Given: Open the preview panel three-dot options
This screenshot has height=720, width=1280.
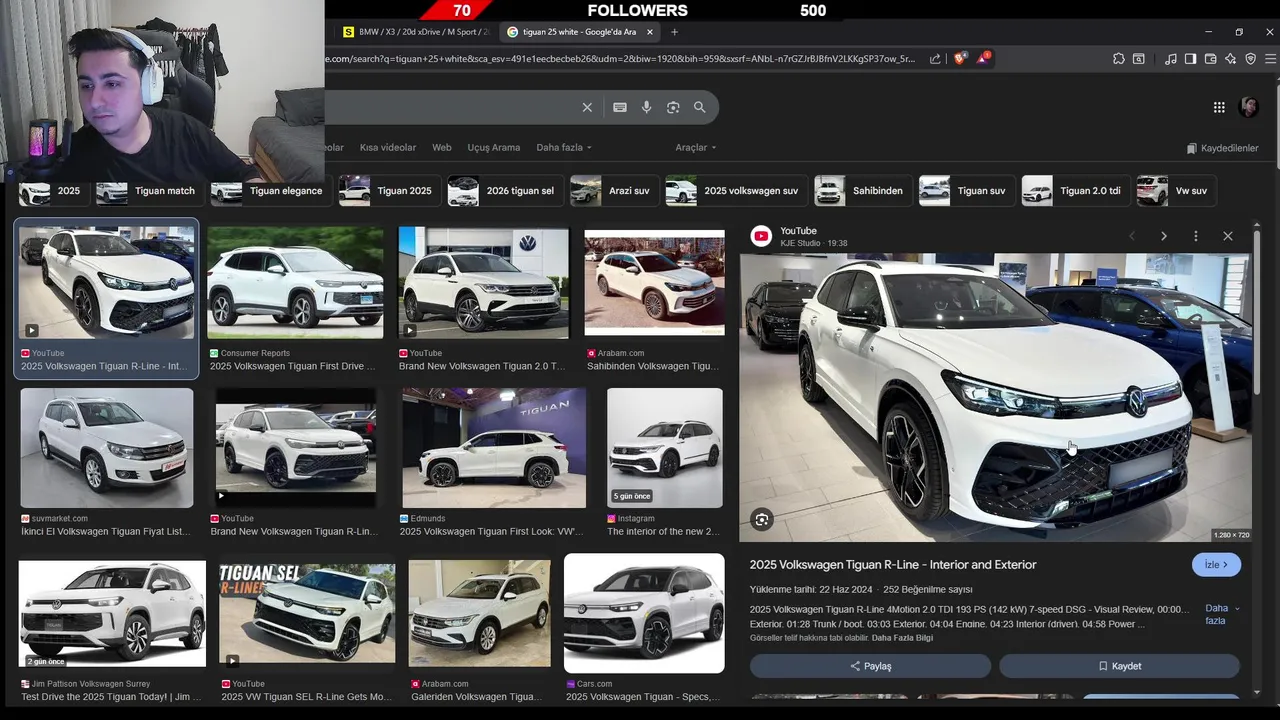Looking at the screenshot, I should (1195, 236).
